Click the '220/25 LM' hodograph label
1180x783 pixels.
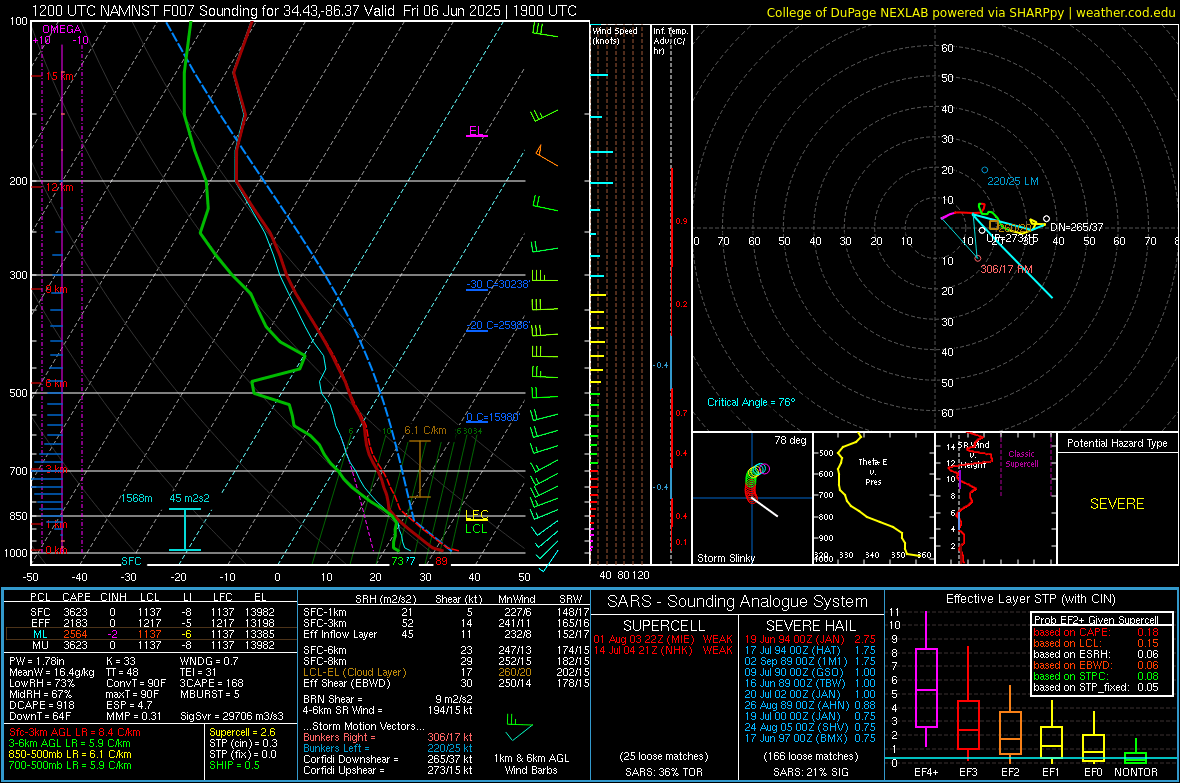(1013, 181)
